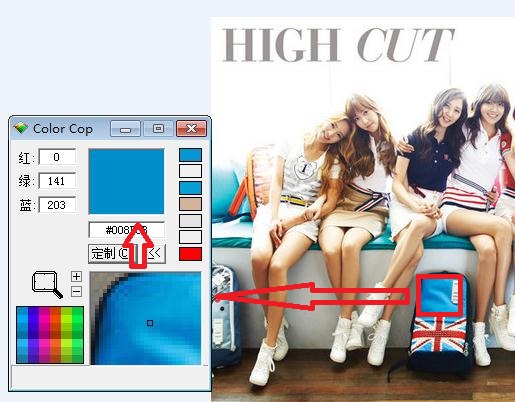The width and height of the screenshot is (515, 402).
Task: Click the blue (蓝) value field
Action: click(57, 205)
